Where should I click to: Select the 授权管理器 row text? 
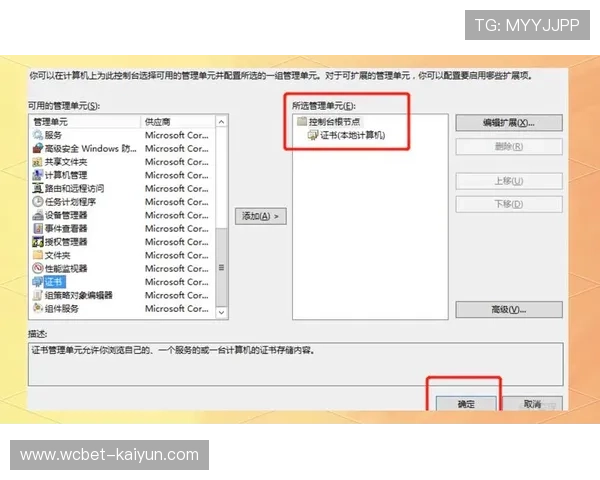(x=66, y=242)
